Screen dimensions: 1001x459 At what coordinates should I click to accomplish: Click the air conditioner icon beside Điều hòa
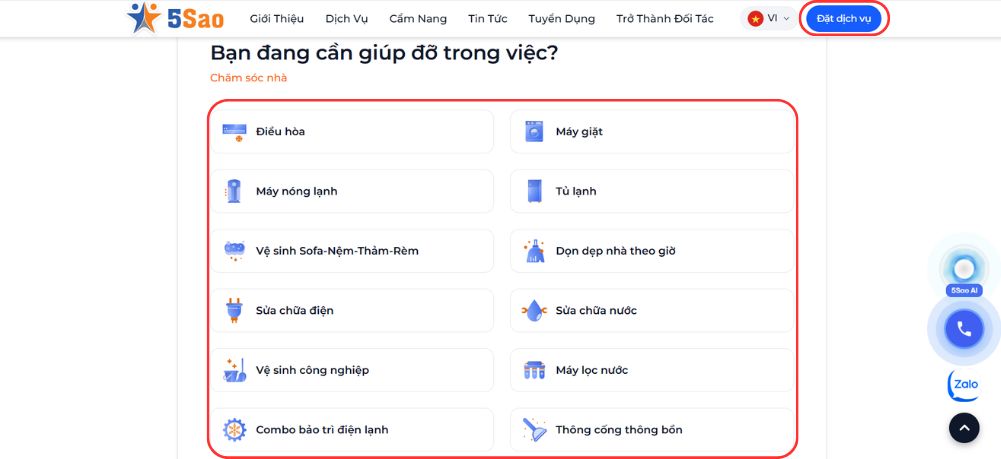click(234, 132)
